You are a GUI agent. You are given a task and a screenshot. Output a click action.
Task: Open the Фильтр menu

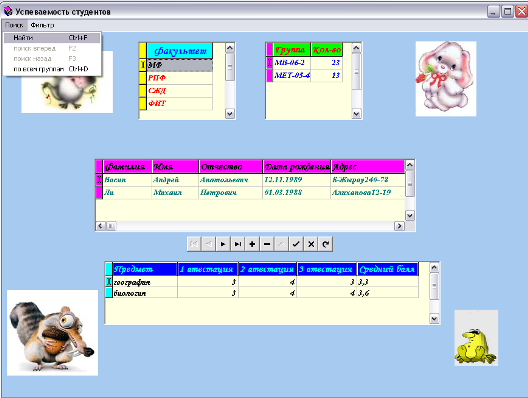(42, 25)
